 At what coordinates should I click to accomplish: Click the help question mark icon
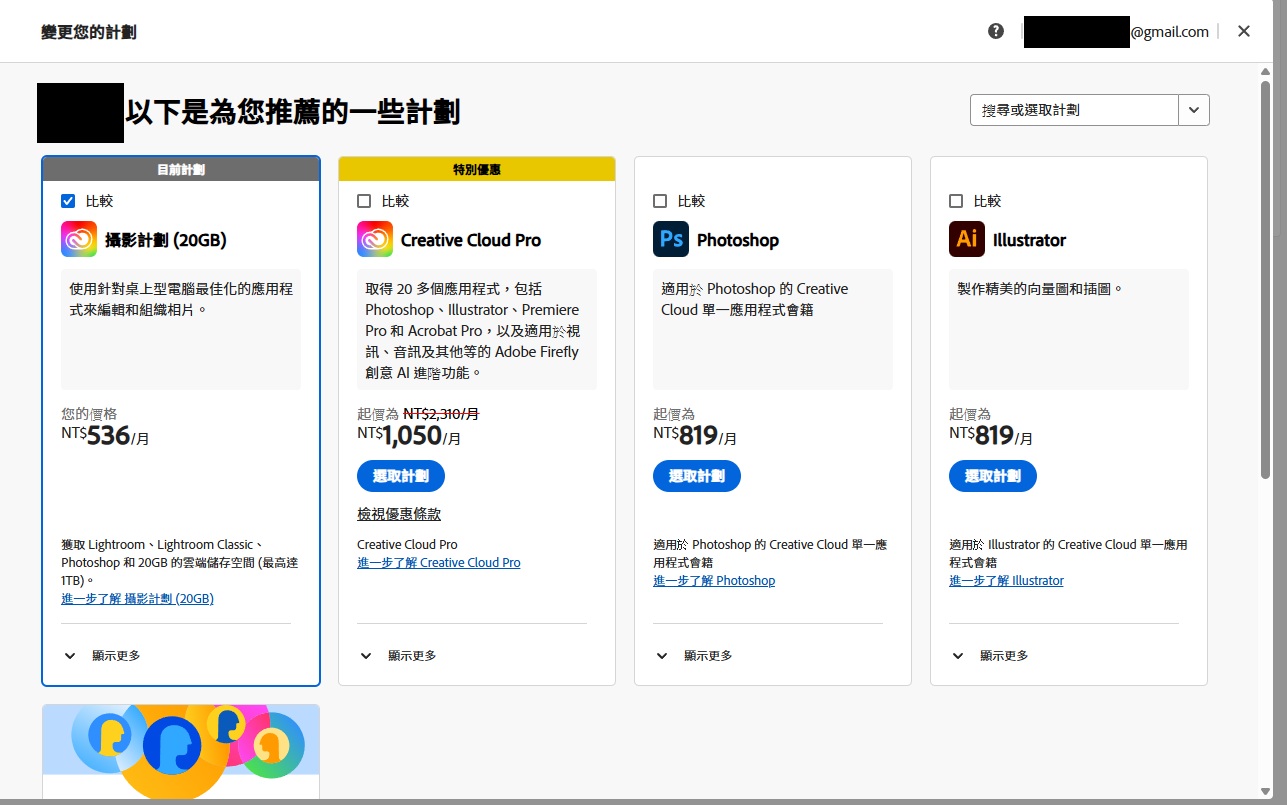(995, 31)
